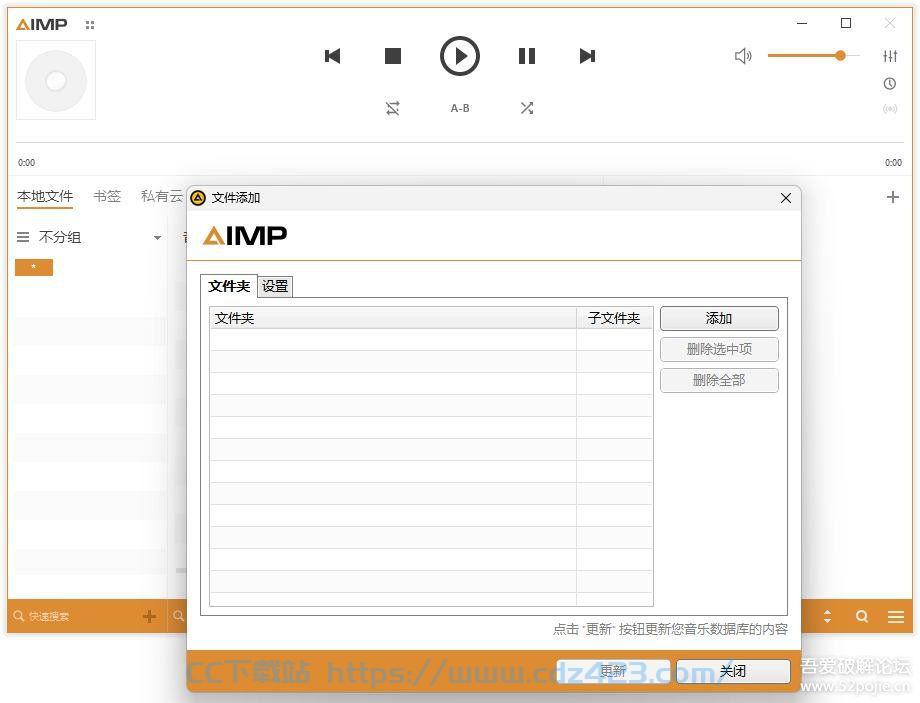Click the elapsed time 0:00 at left

(26, 163)
